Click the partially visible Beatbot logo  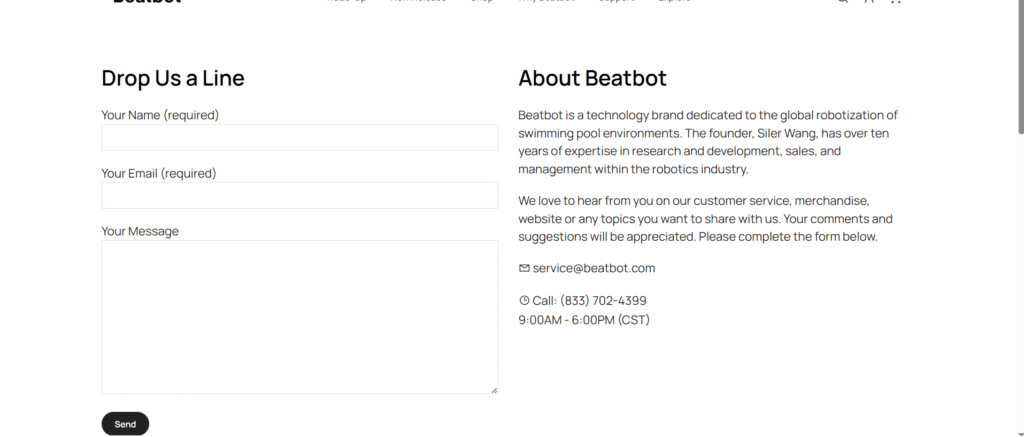(147, 2)
